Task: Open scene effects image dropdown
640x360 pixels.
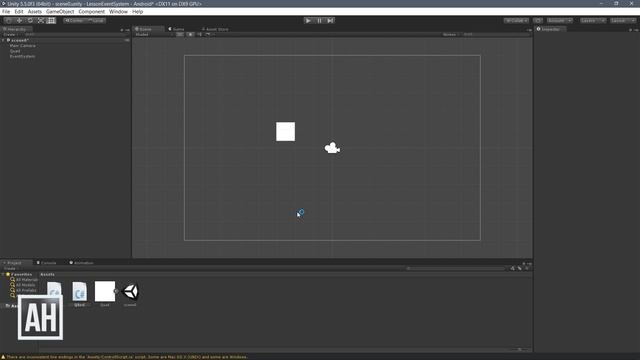Action: (209, 35)
